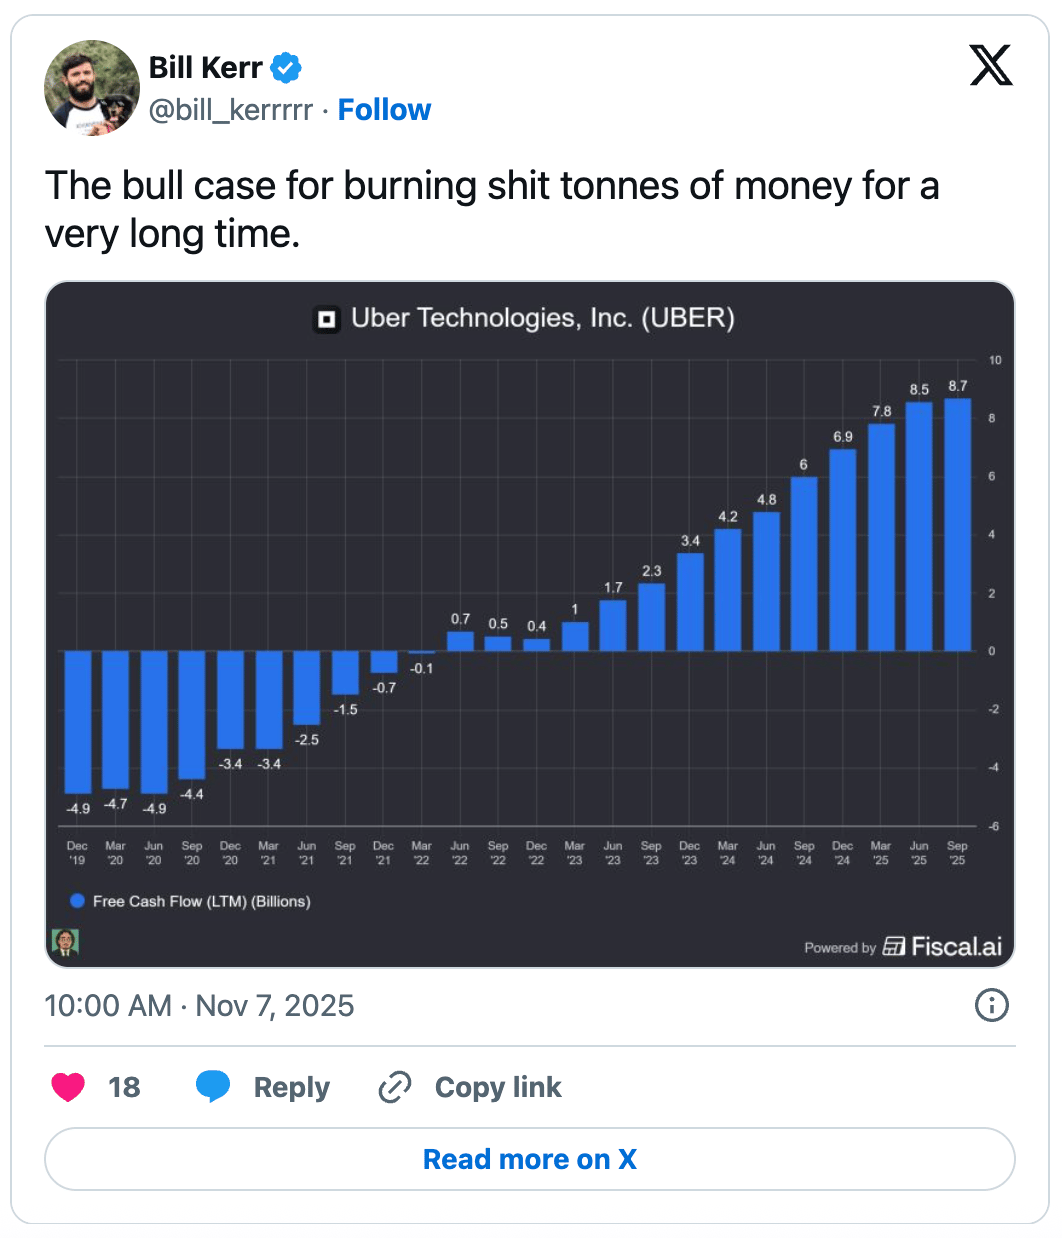1062x1238 pixels.
Task: Click the copy link chain icon
Action: 395,1087
